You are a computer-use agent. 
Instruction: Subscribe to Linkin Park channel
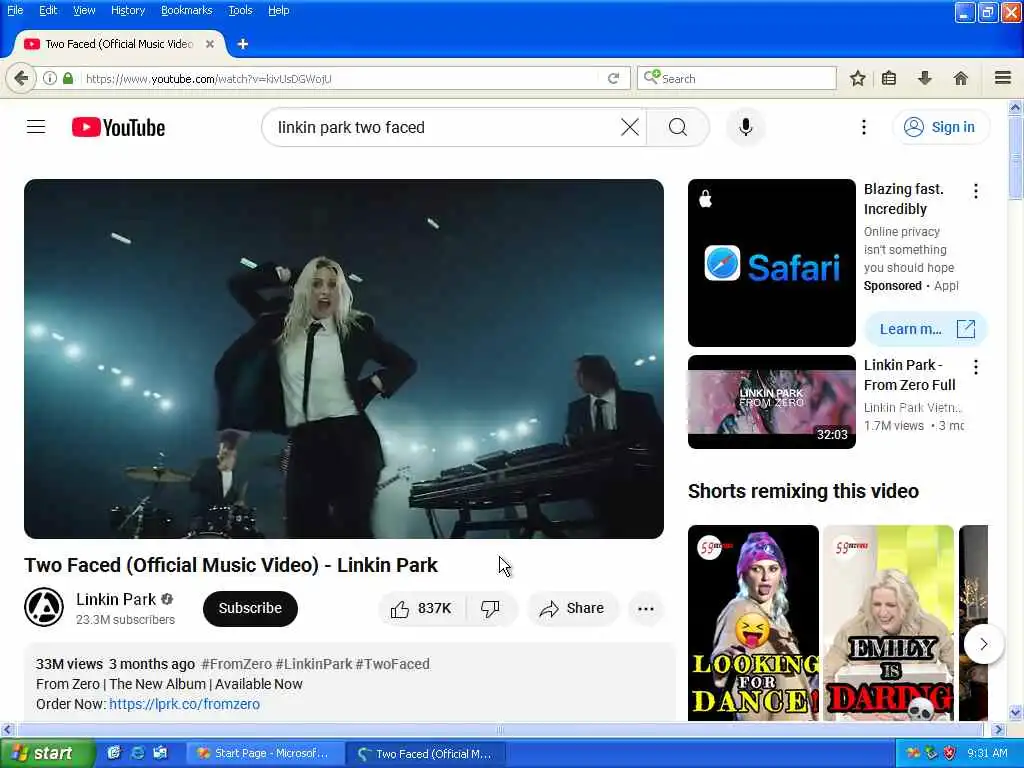[x=250, y=608]
